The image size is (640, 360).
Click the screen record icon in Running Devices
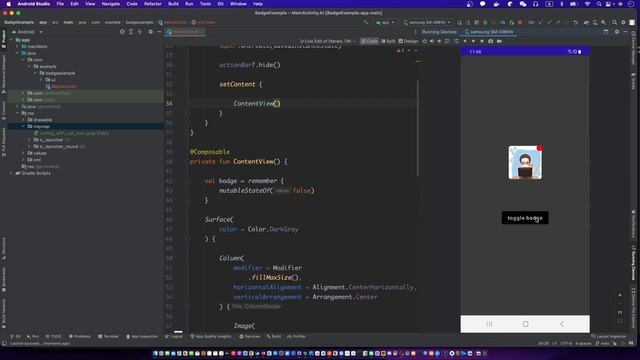point(499,41)
